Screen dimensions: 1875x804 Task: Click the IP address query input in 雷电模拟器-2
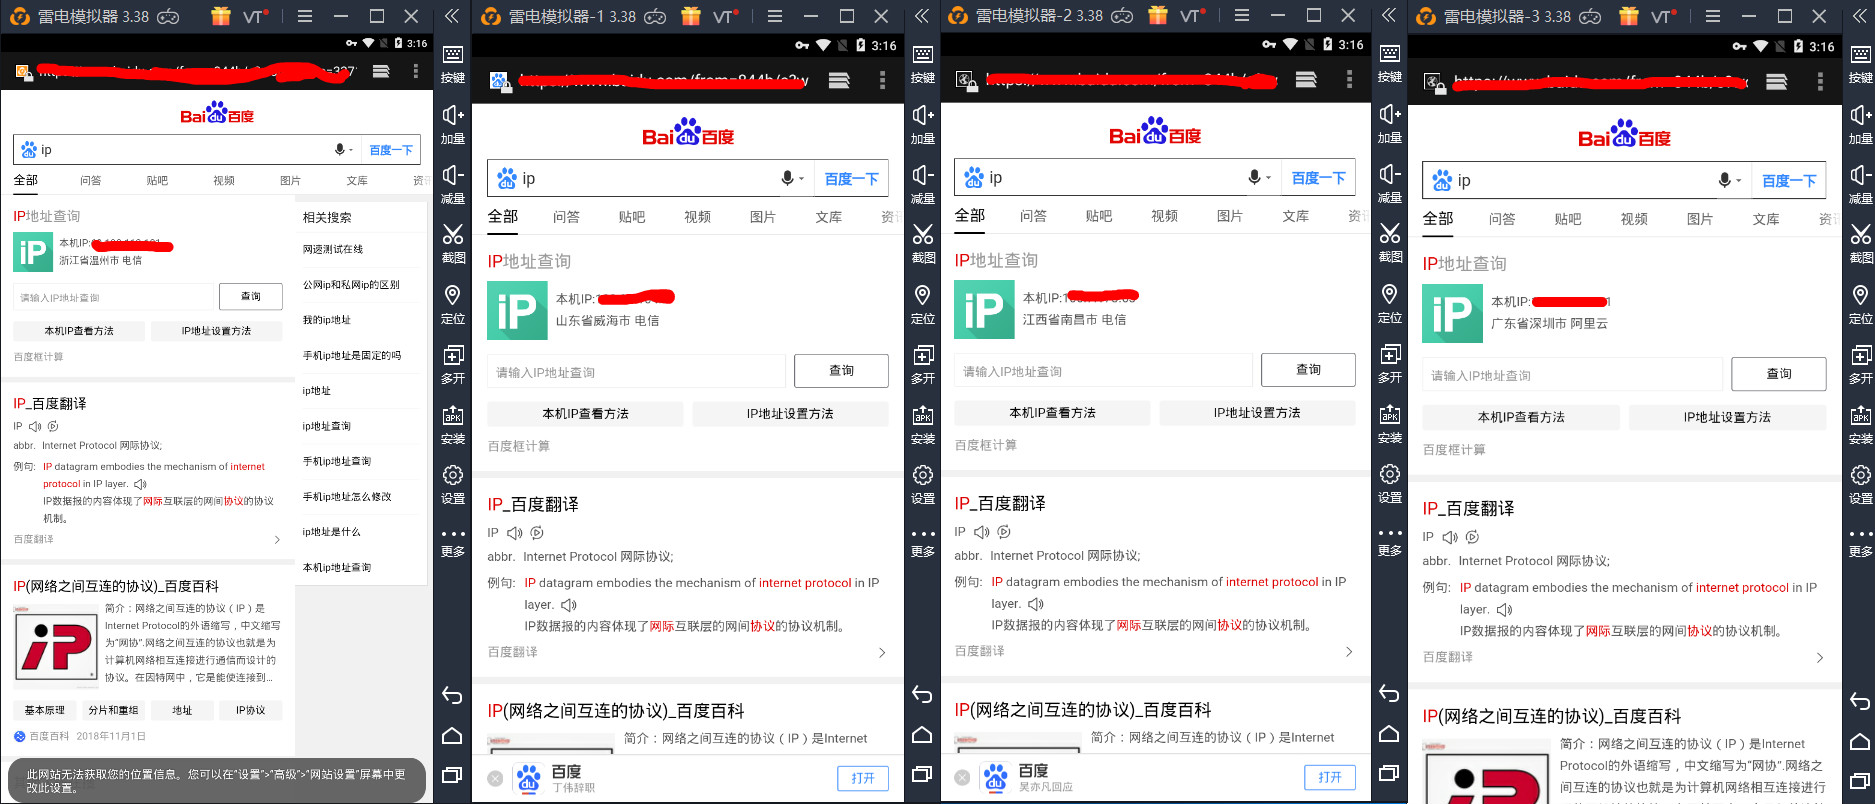pyautogui.click(x=1102, y=371)
